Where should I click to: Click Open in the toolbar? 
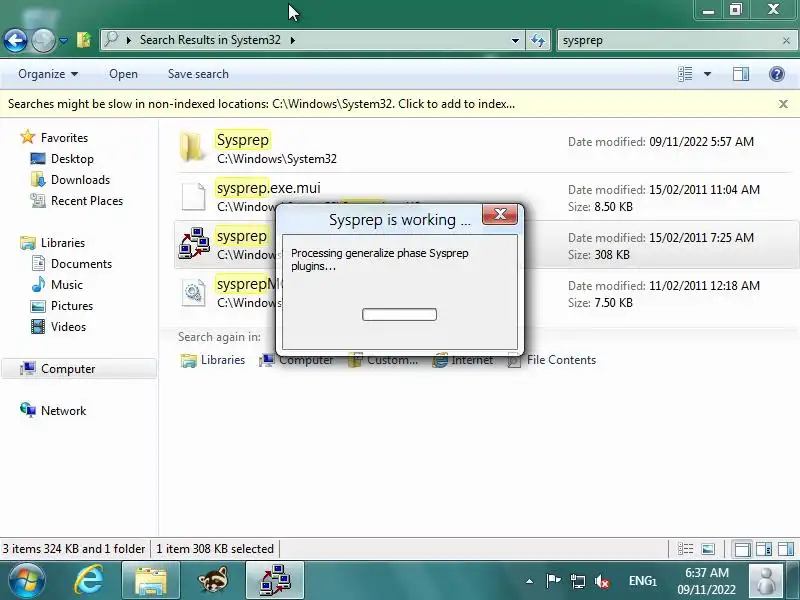123,74
